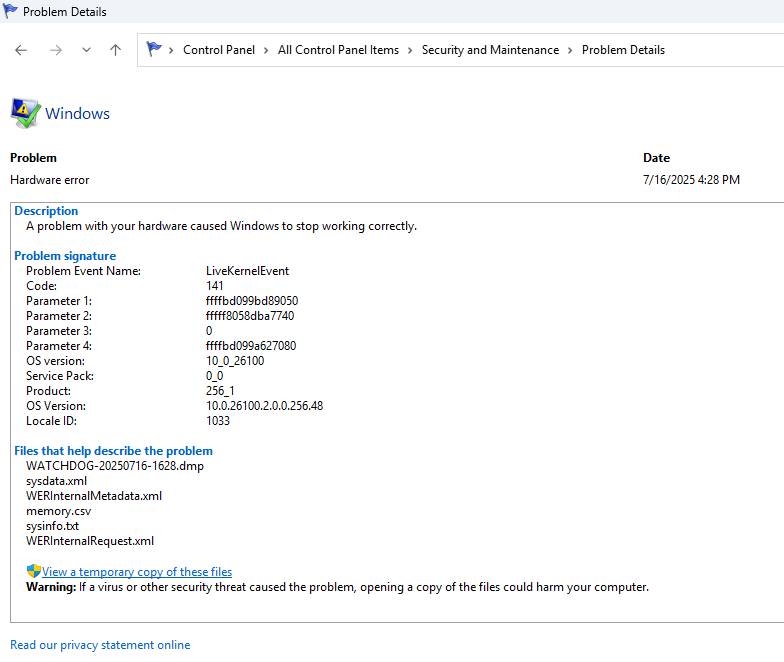Go to All Control Panel Items breadcrumb
Viewport: 784px width, 662px height.
coord(338,50)
